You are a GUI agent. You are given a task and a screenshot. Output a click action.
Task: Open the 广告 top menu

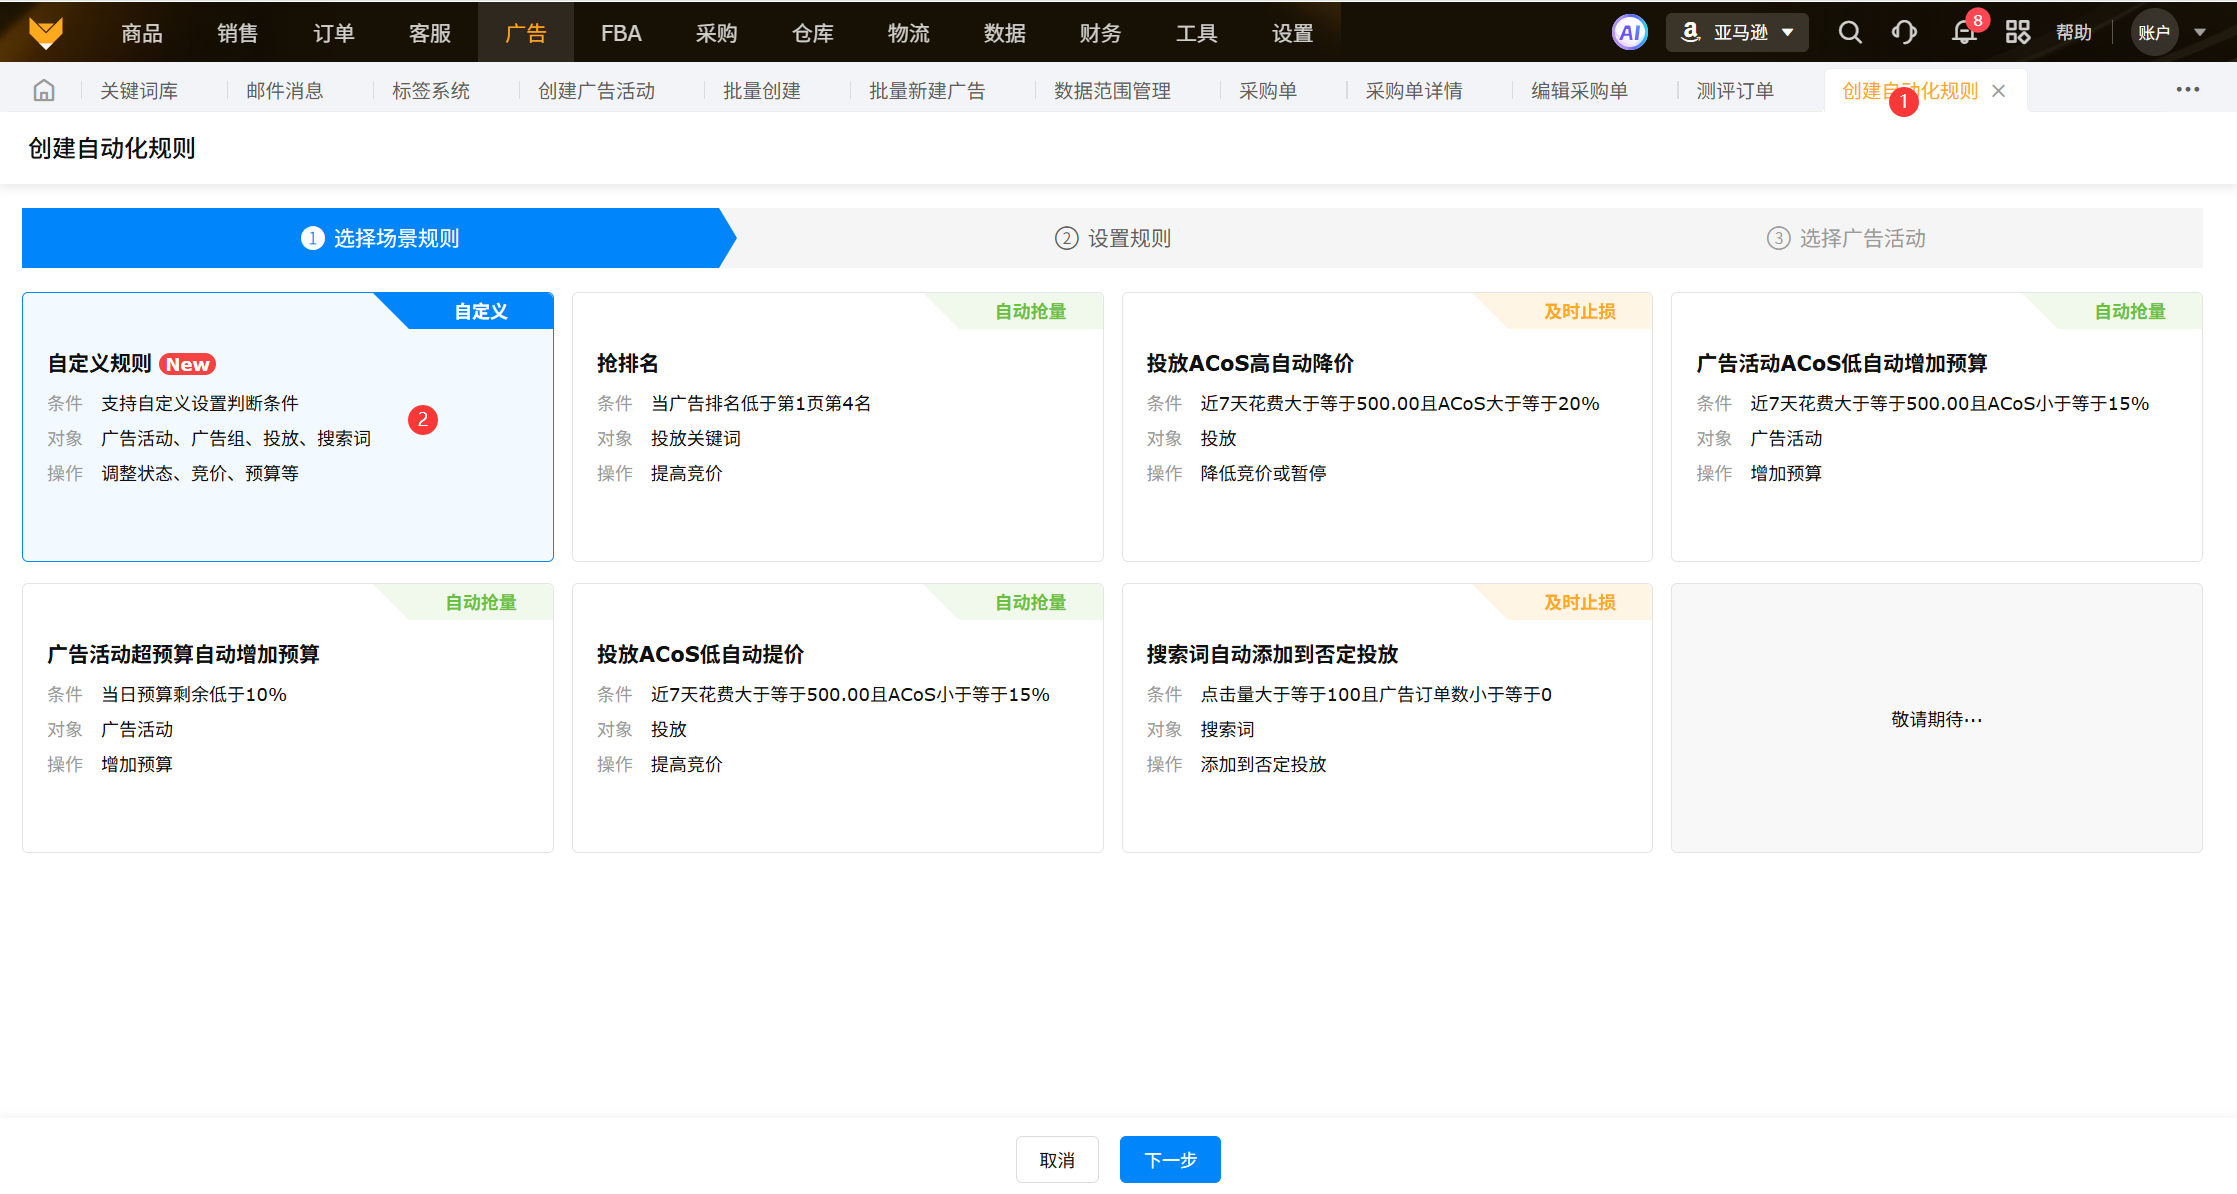coord(525,33)
